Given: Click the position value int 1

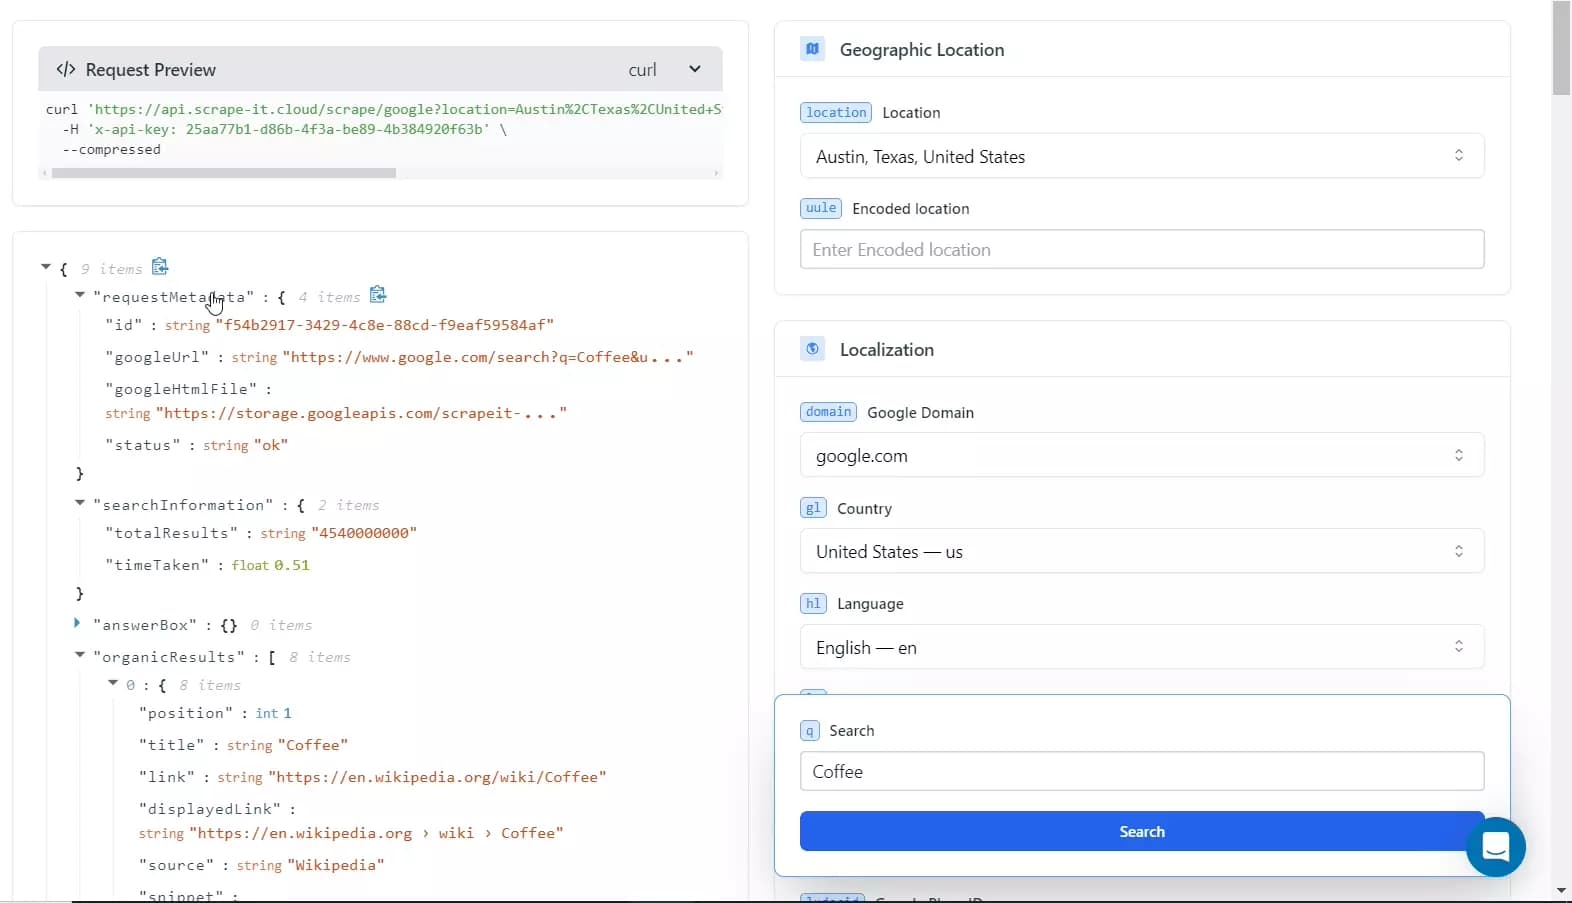Looking at the screenshot, I should (274, 713).
